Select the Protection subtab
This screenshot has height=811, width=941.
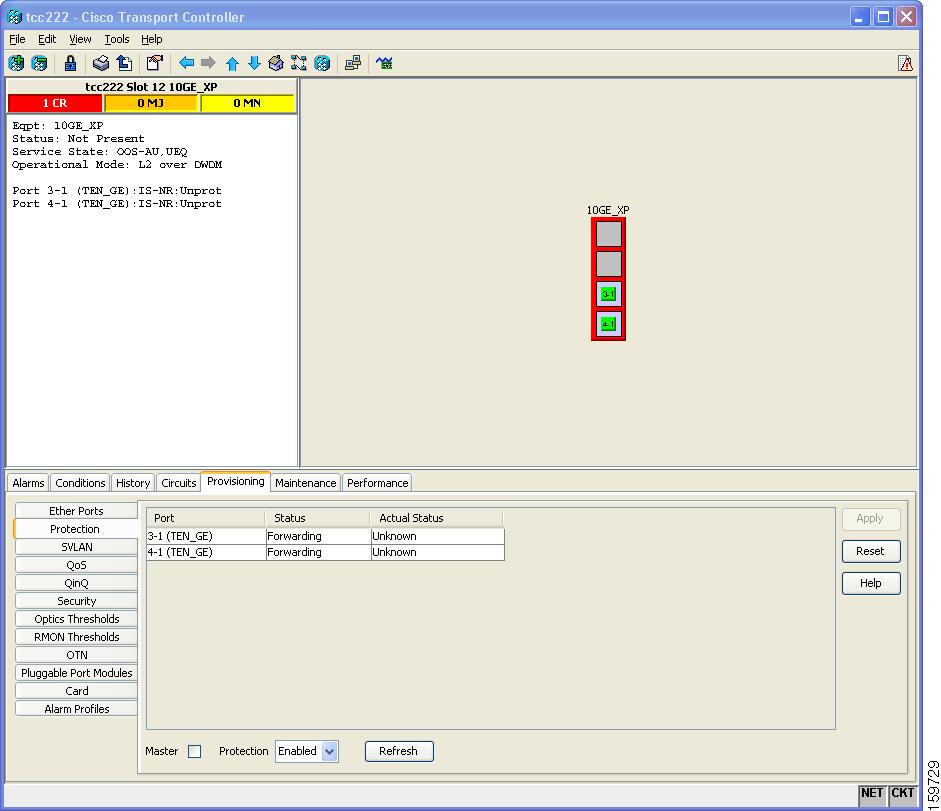pyautogui.click(x=75, y=529)
